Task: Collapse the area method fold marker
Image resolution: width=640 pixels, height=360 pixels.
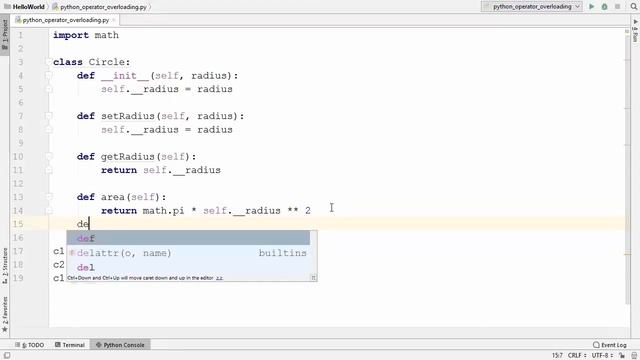Action: [x=48, y=197]
